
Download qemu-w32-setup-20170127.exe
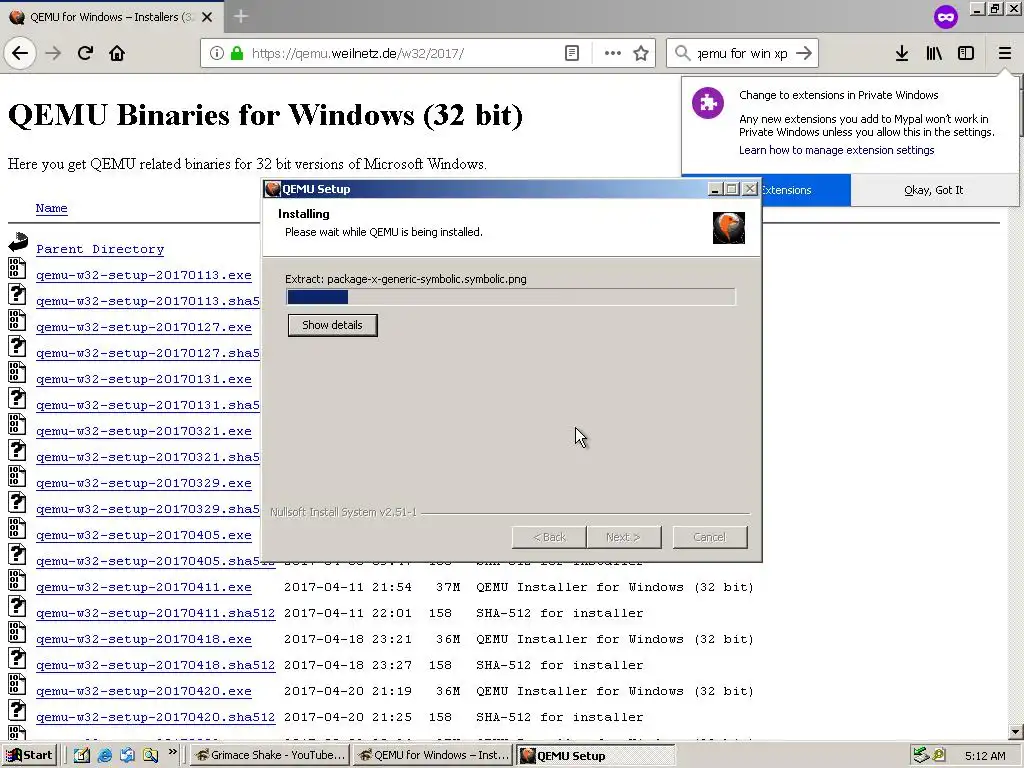(x=144, y=327)
